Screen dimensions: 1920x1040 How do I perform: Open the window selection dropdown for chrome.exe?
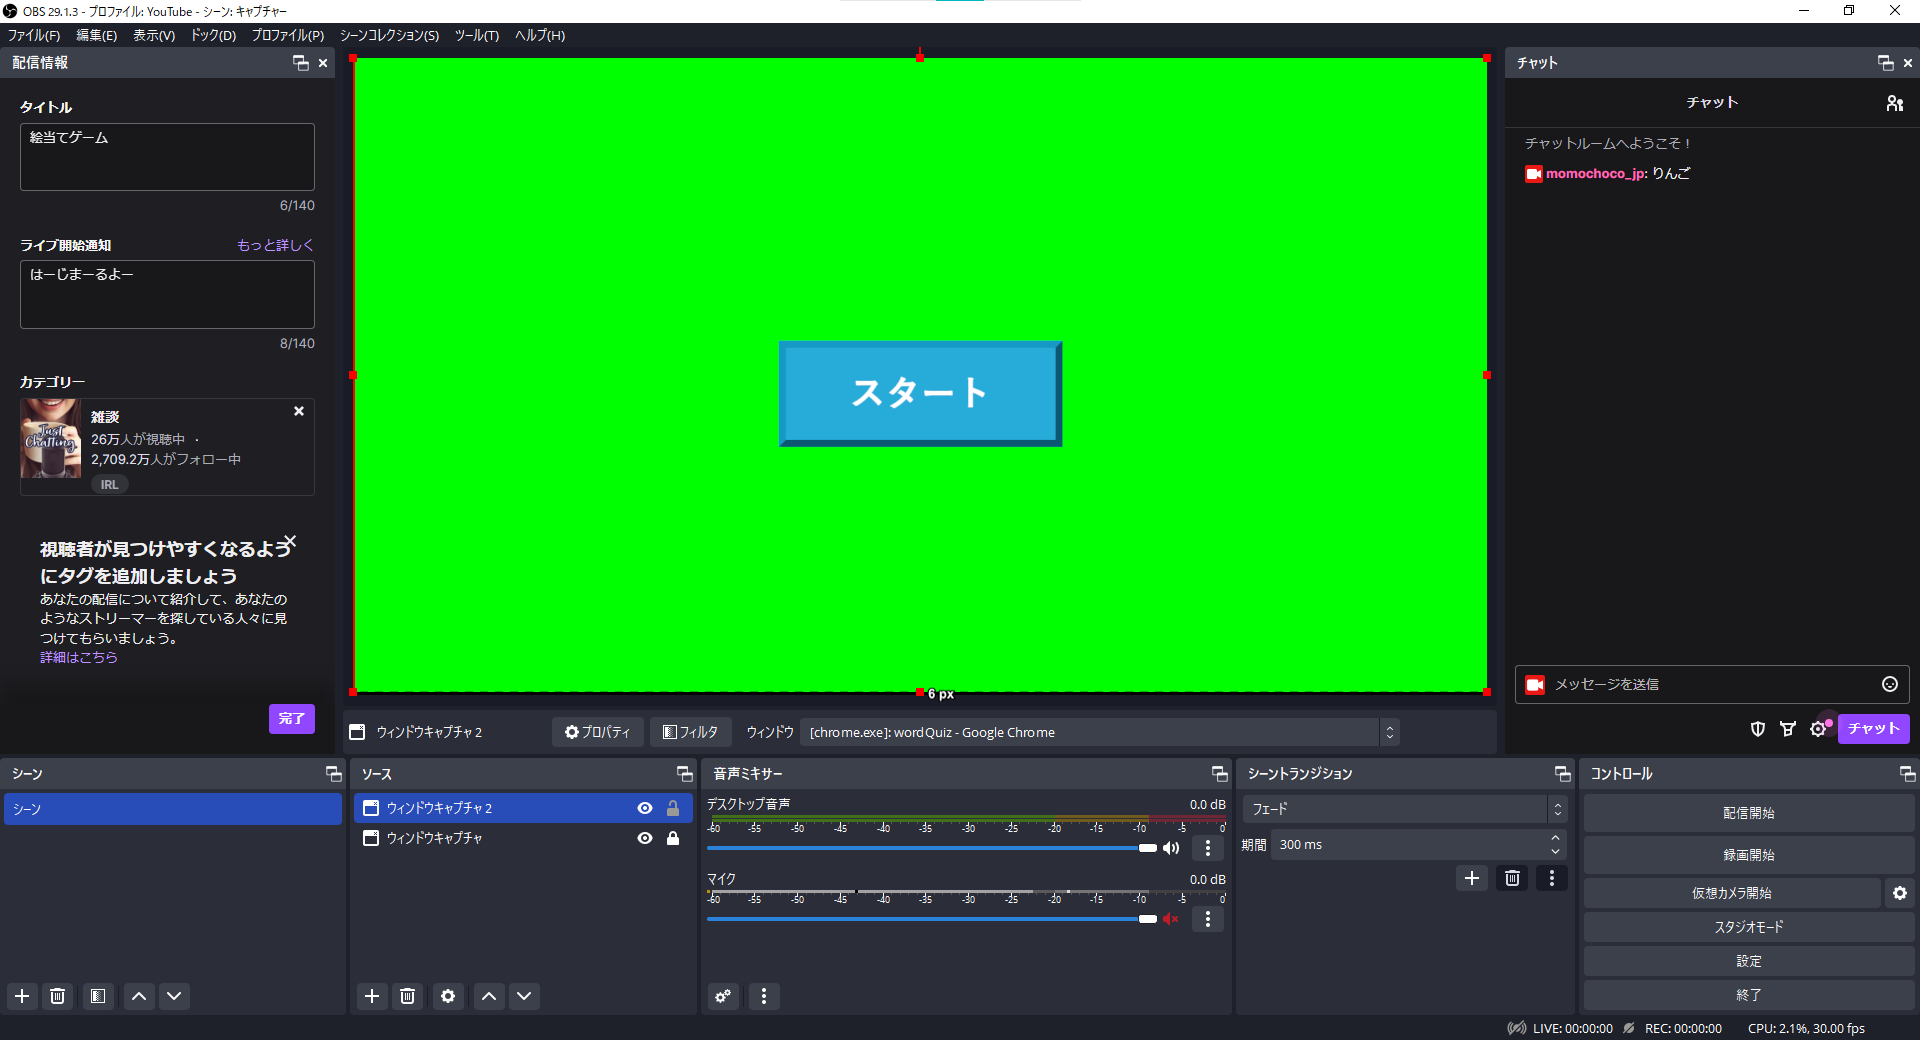click(1389, 732)
